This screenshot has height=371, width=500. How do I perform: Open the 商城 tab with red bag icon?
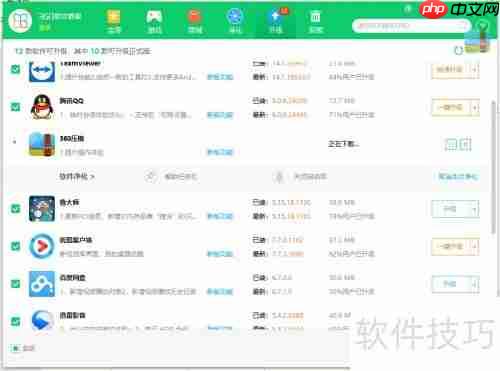195,21
